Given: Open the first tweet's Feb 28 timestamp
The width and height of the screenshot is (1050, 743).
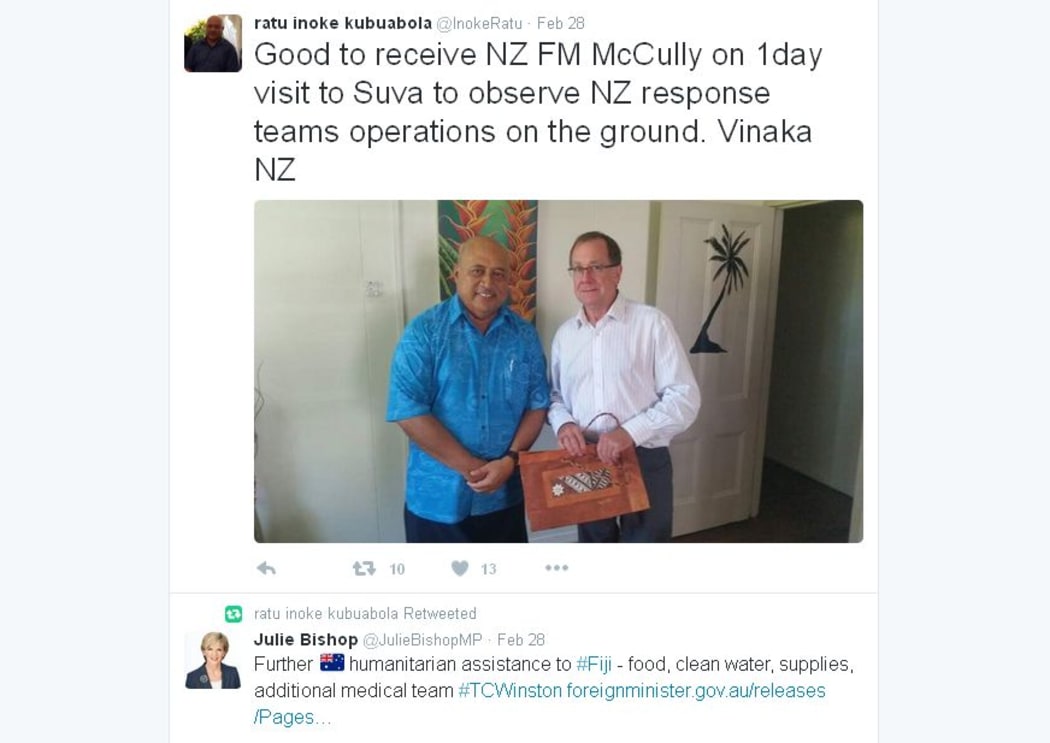Looking at the screenshot, I should click(560, 23).
